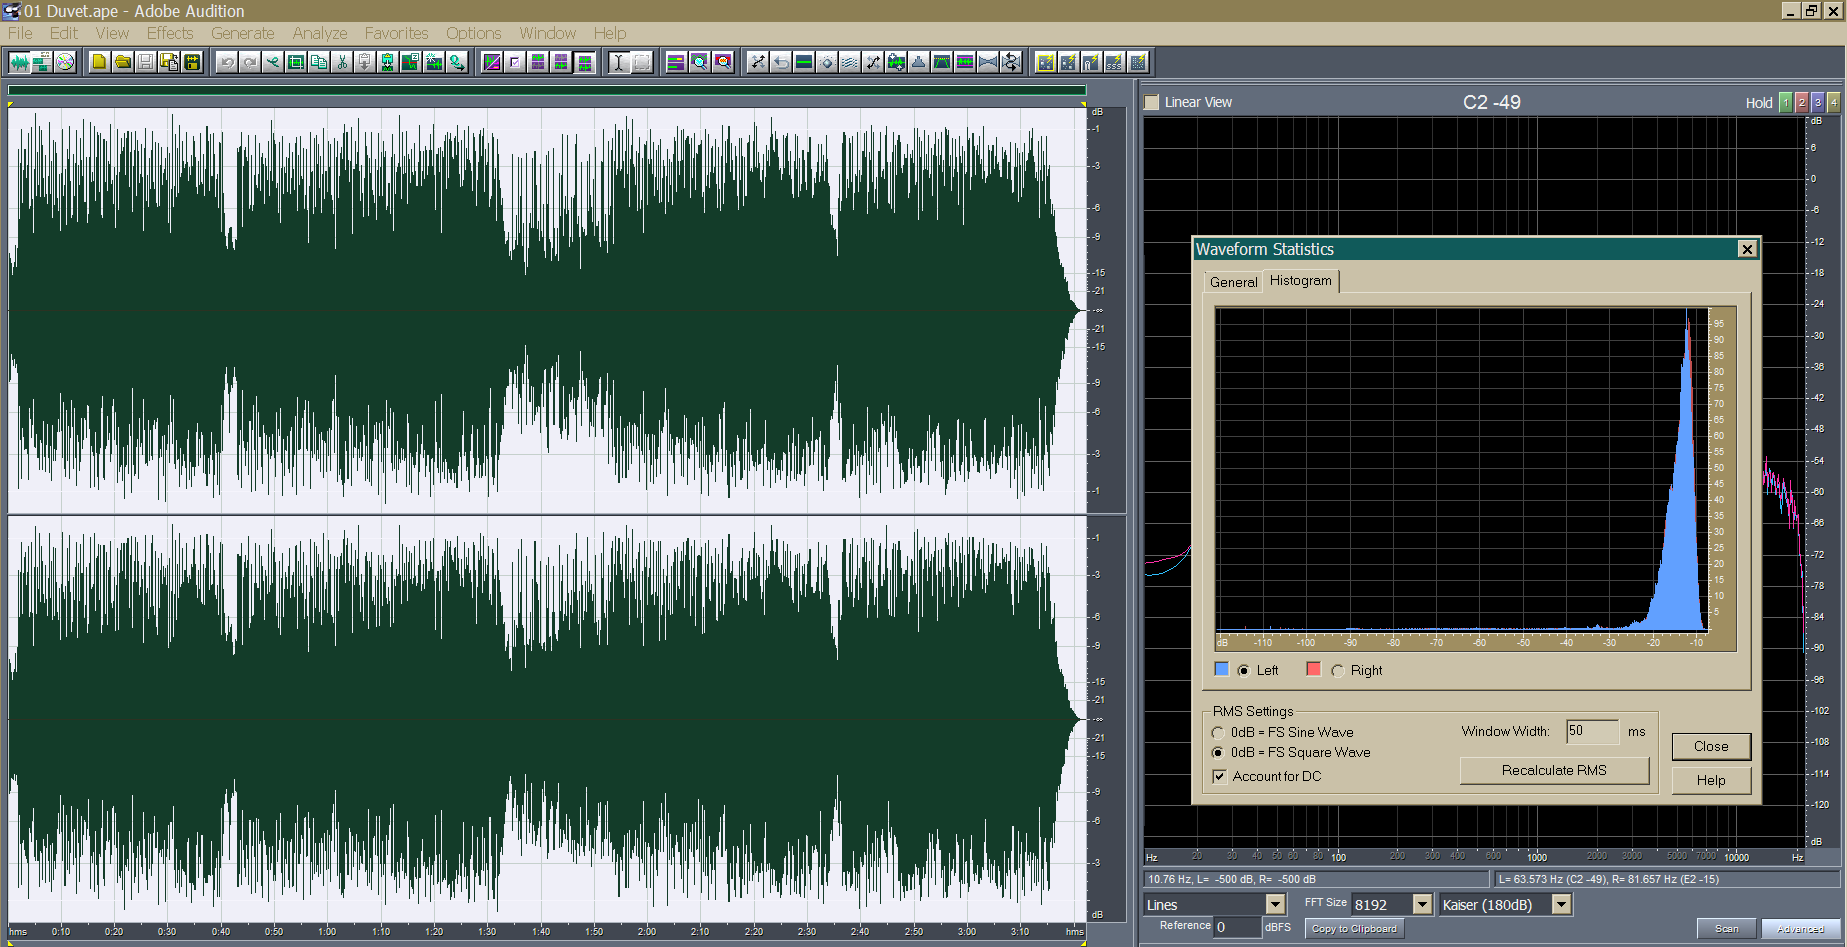Open the Lines display style dropdown
The width and height of the screenshot is (1847, 947).
click(1275, 904)
